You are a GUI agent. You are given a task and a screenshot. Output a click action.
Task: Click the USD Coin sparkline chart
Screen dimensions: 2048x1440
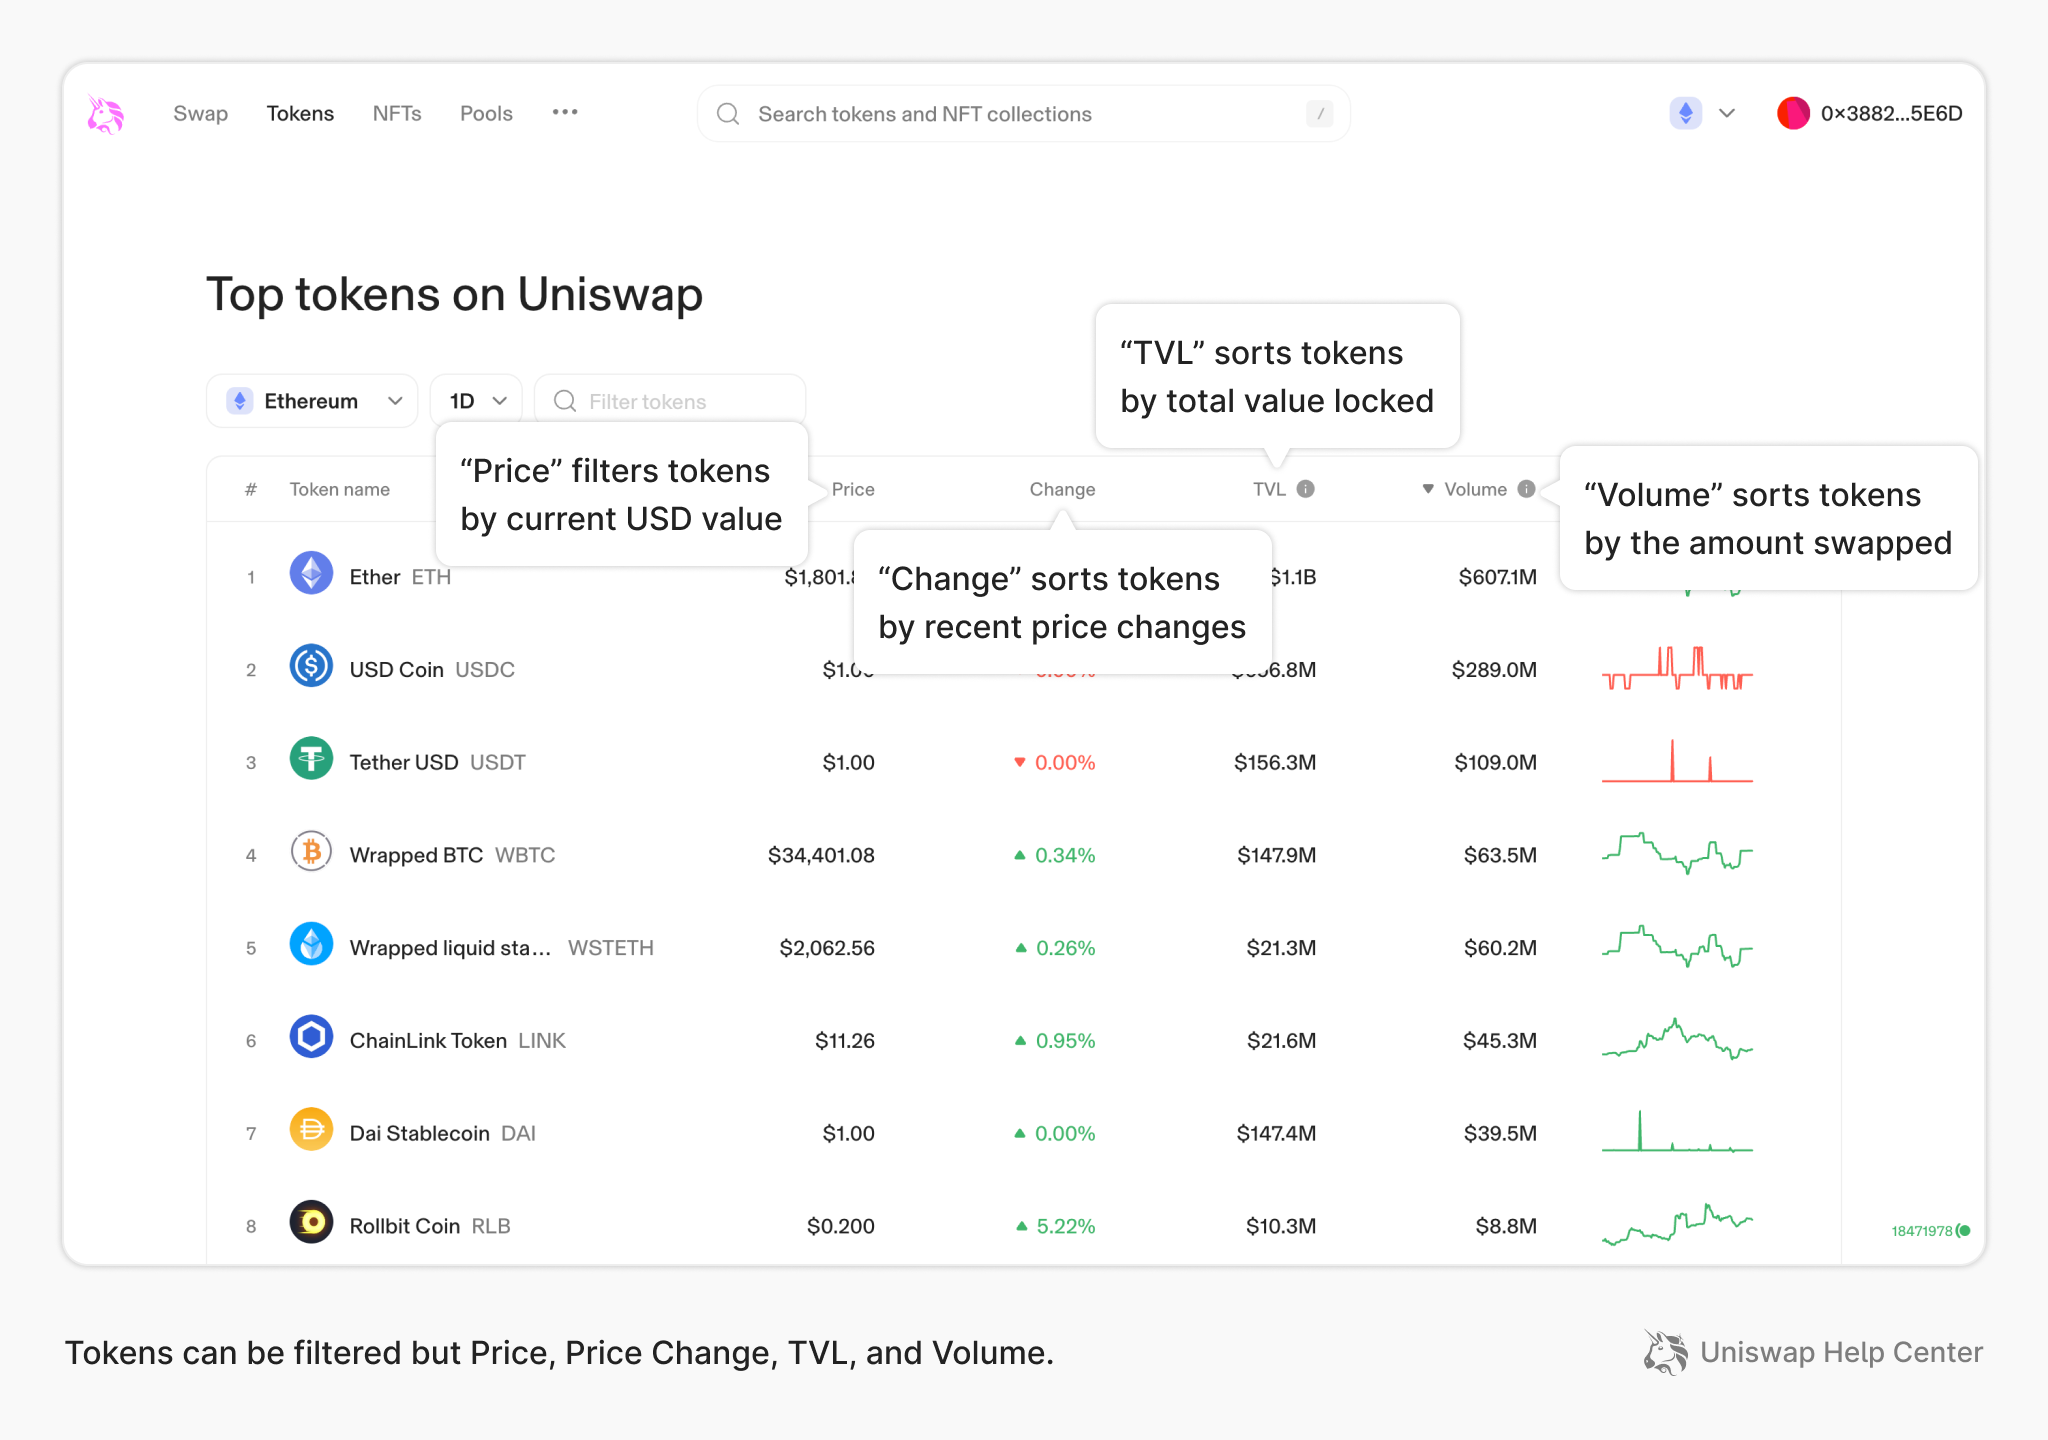1677,669
